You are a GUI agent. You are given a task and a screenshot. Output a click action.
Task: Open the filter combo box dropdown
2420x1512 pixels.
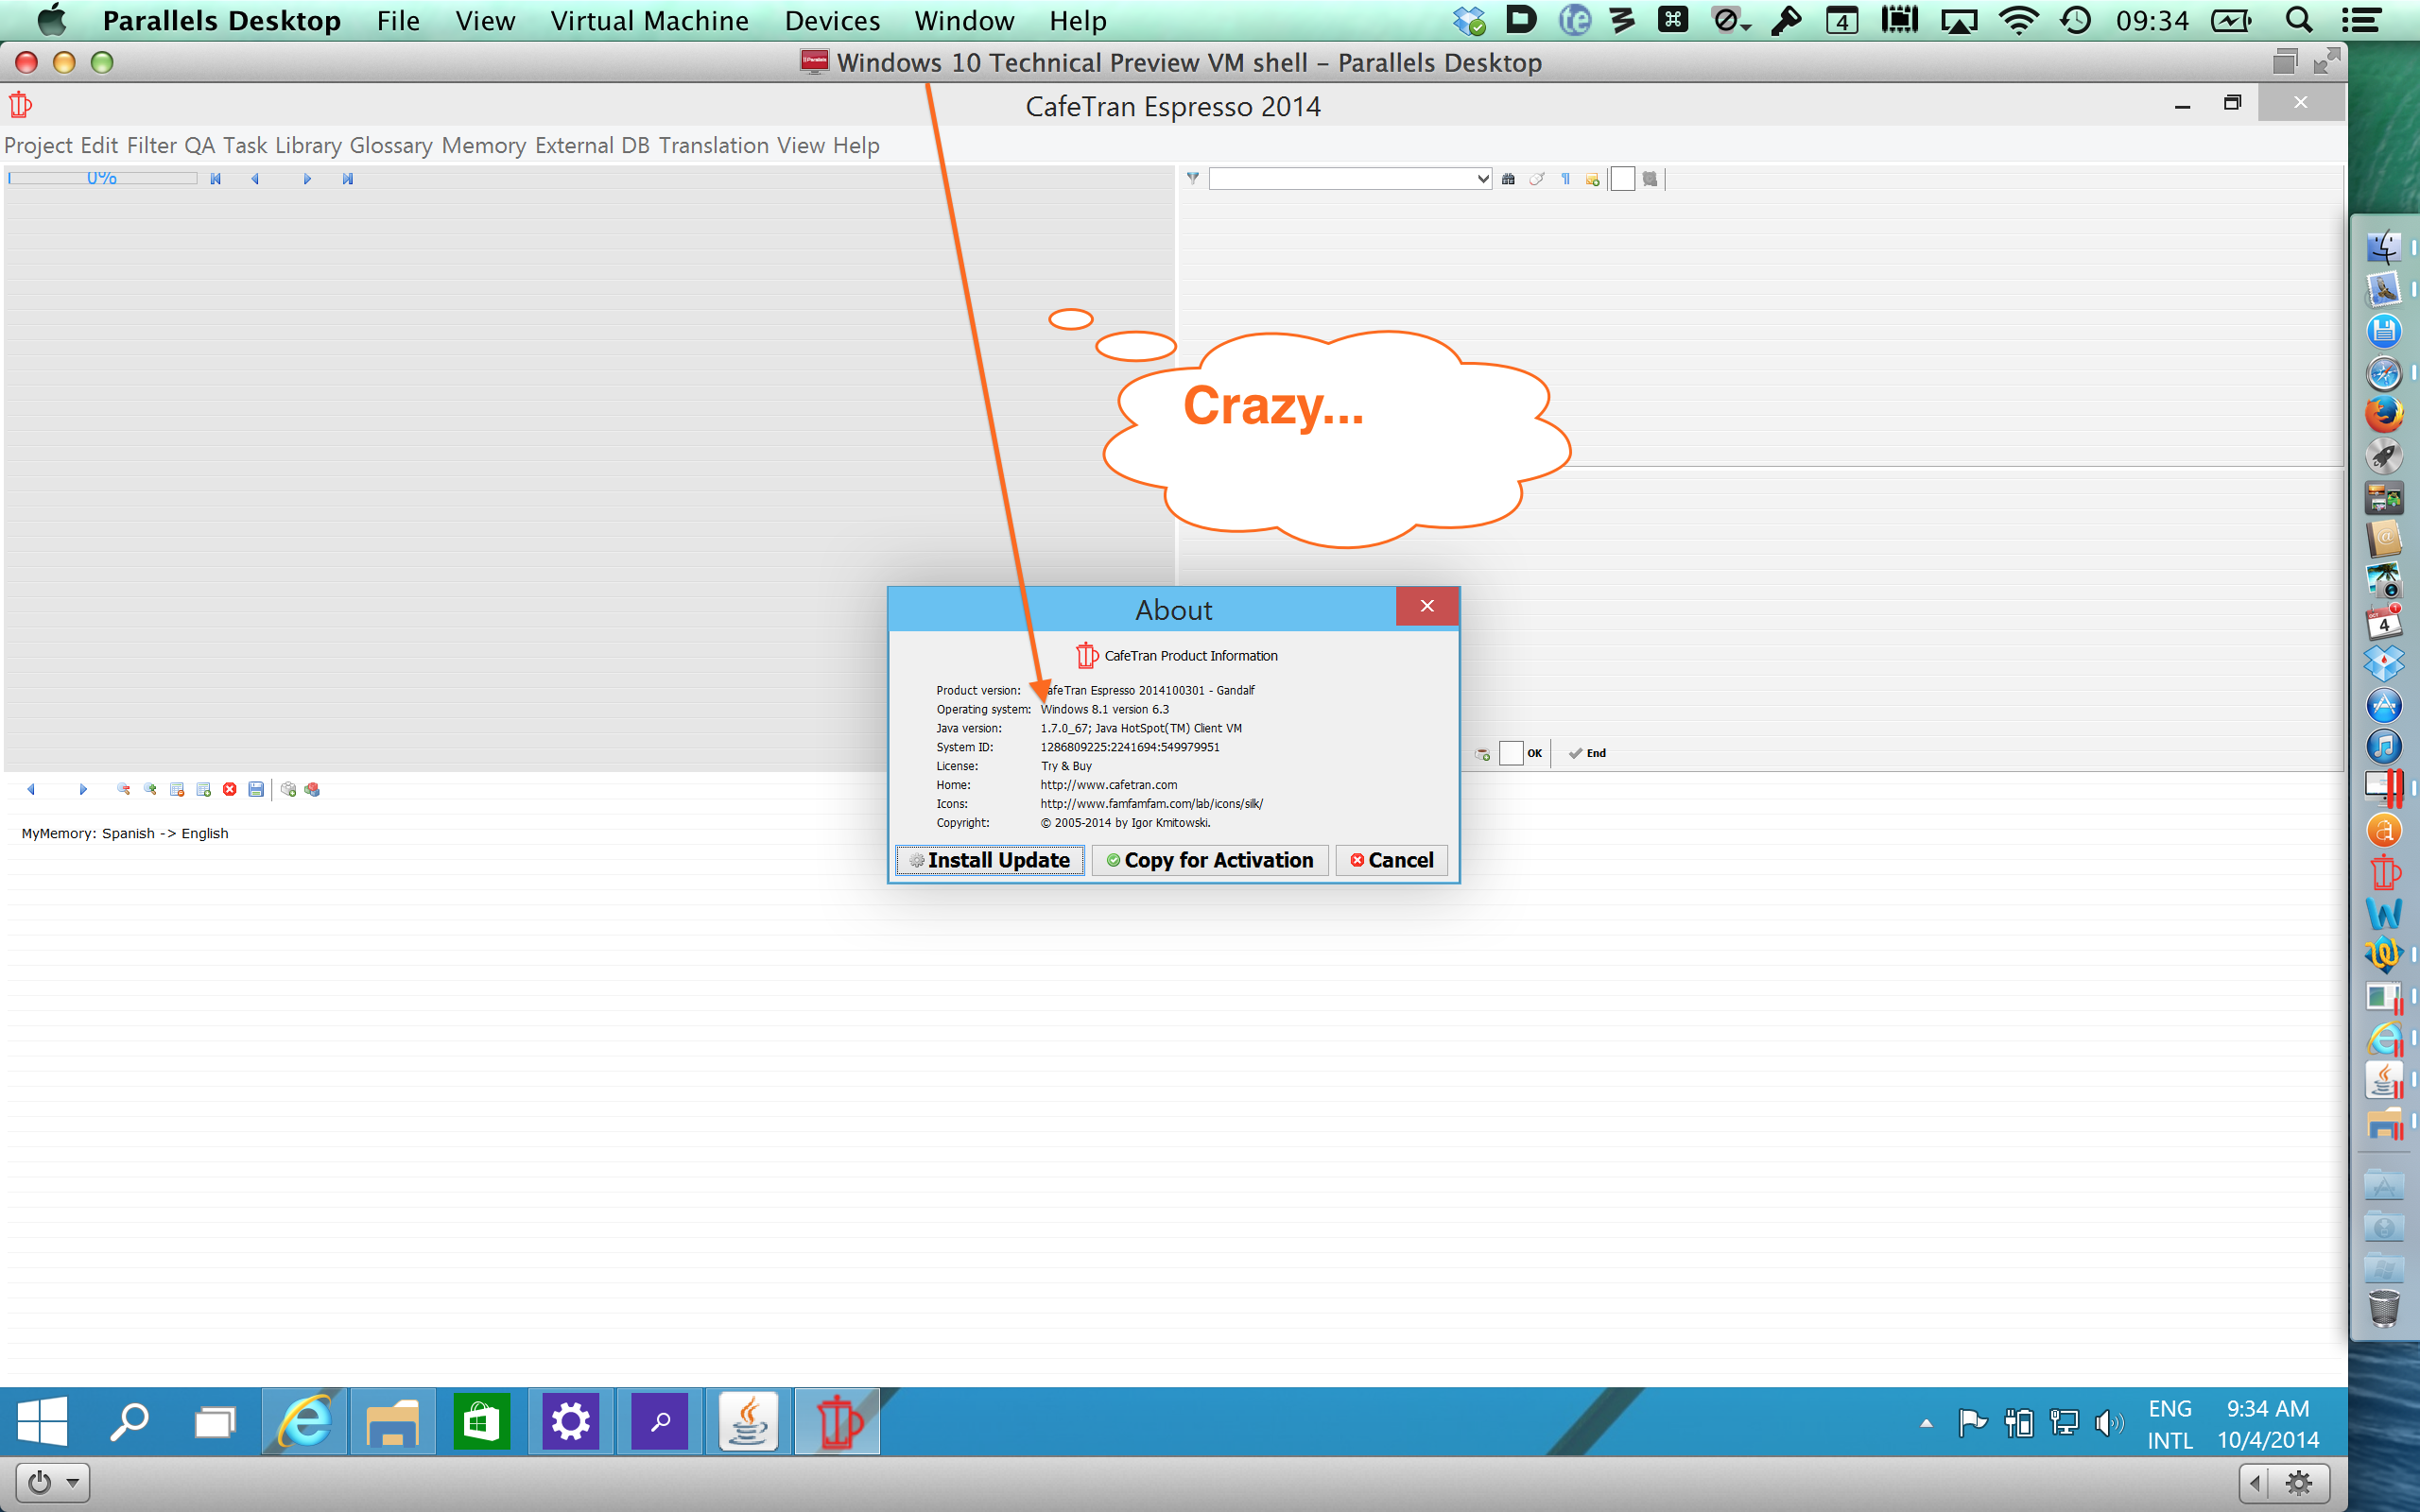click(1482, 179)
